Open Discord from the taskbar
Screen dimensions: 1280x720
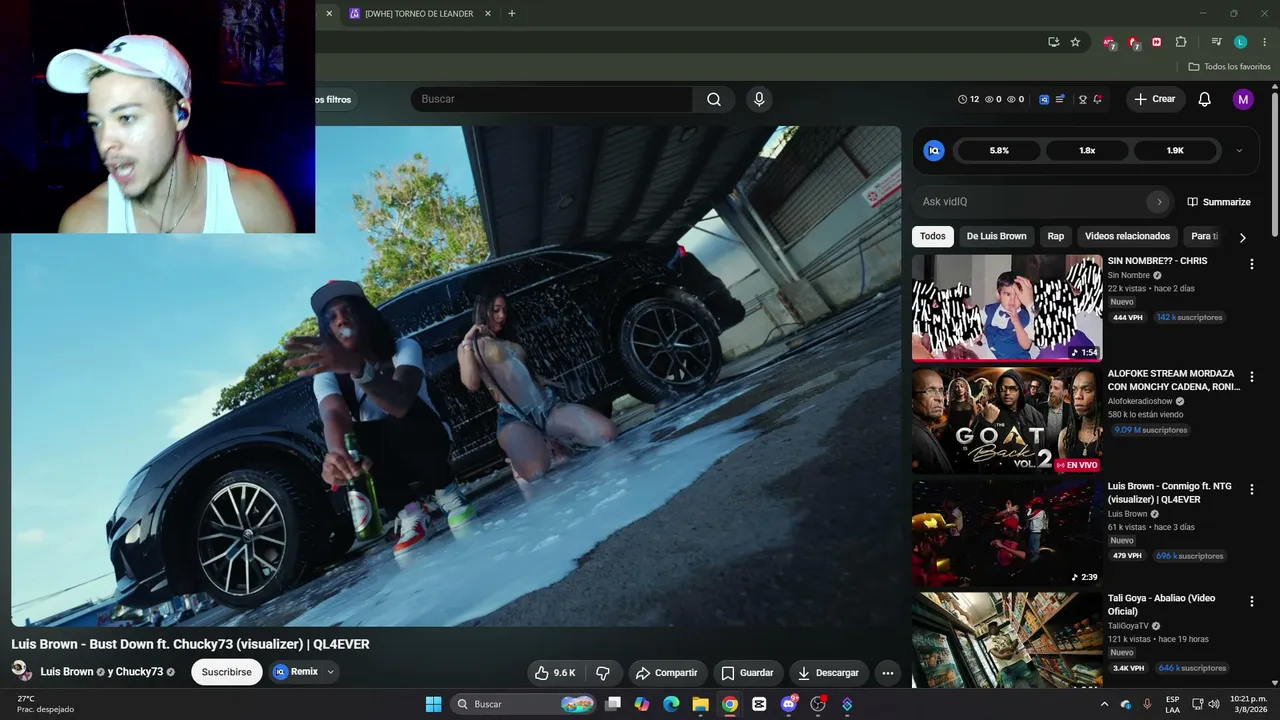789,704
